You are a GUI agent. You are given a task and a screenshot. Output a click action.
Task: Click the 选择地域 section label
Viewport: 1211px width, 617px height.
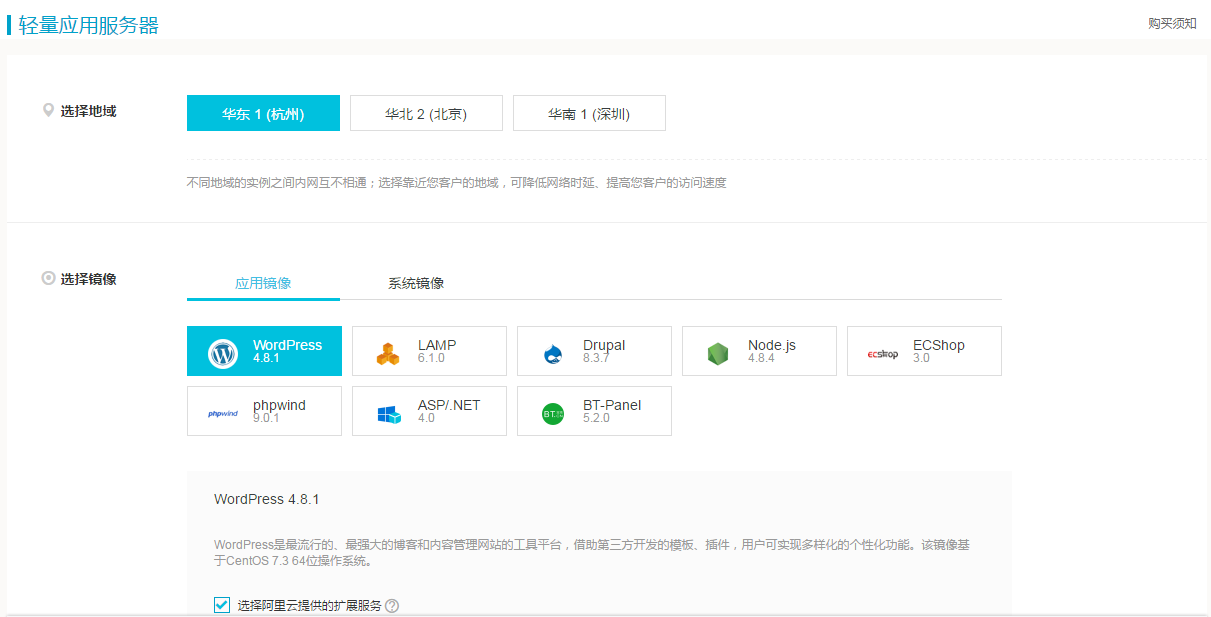pyautogui.click(x=88, y=111)
